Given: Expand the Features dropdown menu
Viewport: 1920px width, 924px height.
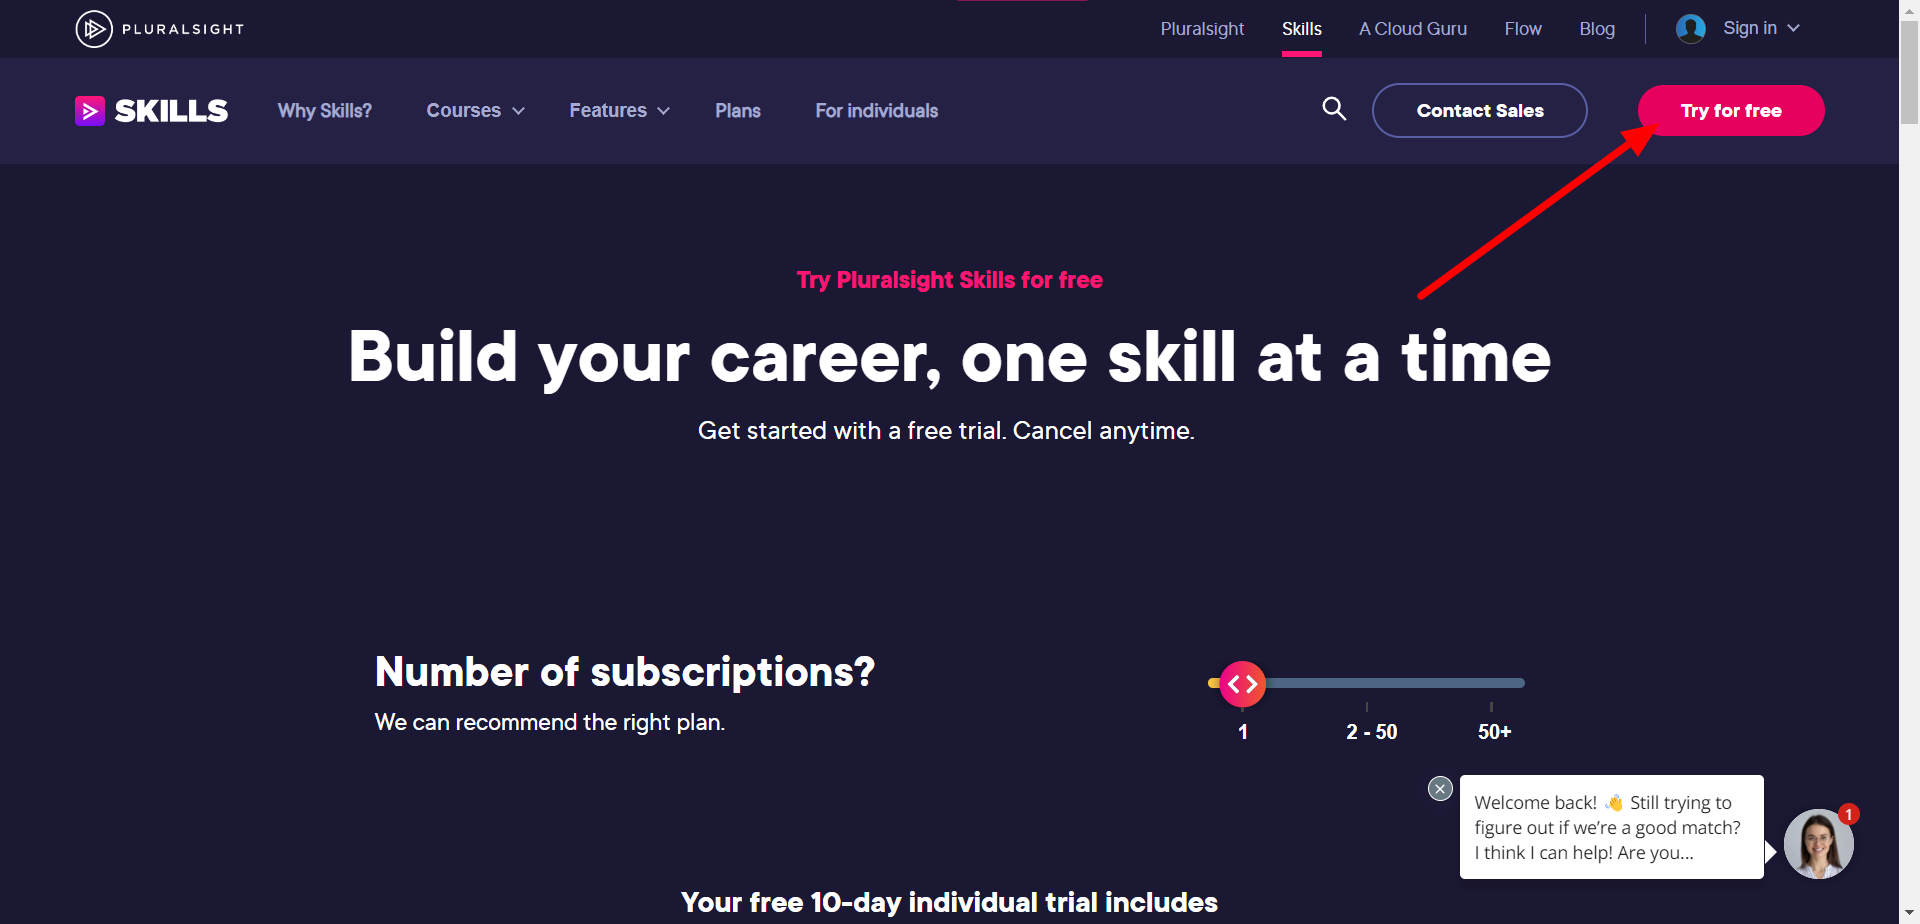Looking at the screenshot, I should coord(619,111).
